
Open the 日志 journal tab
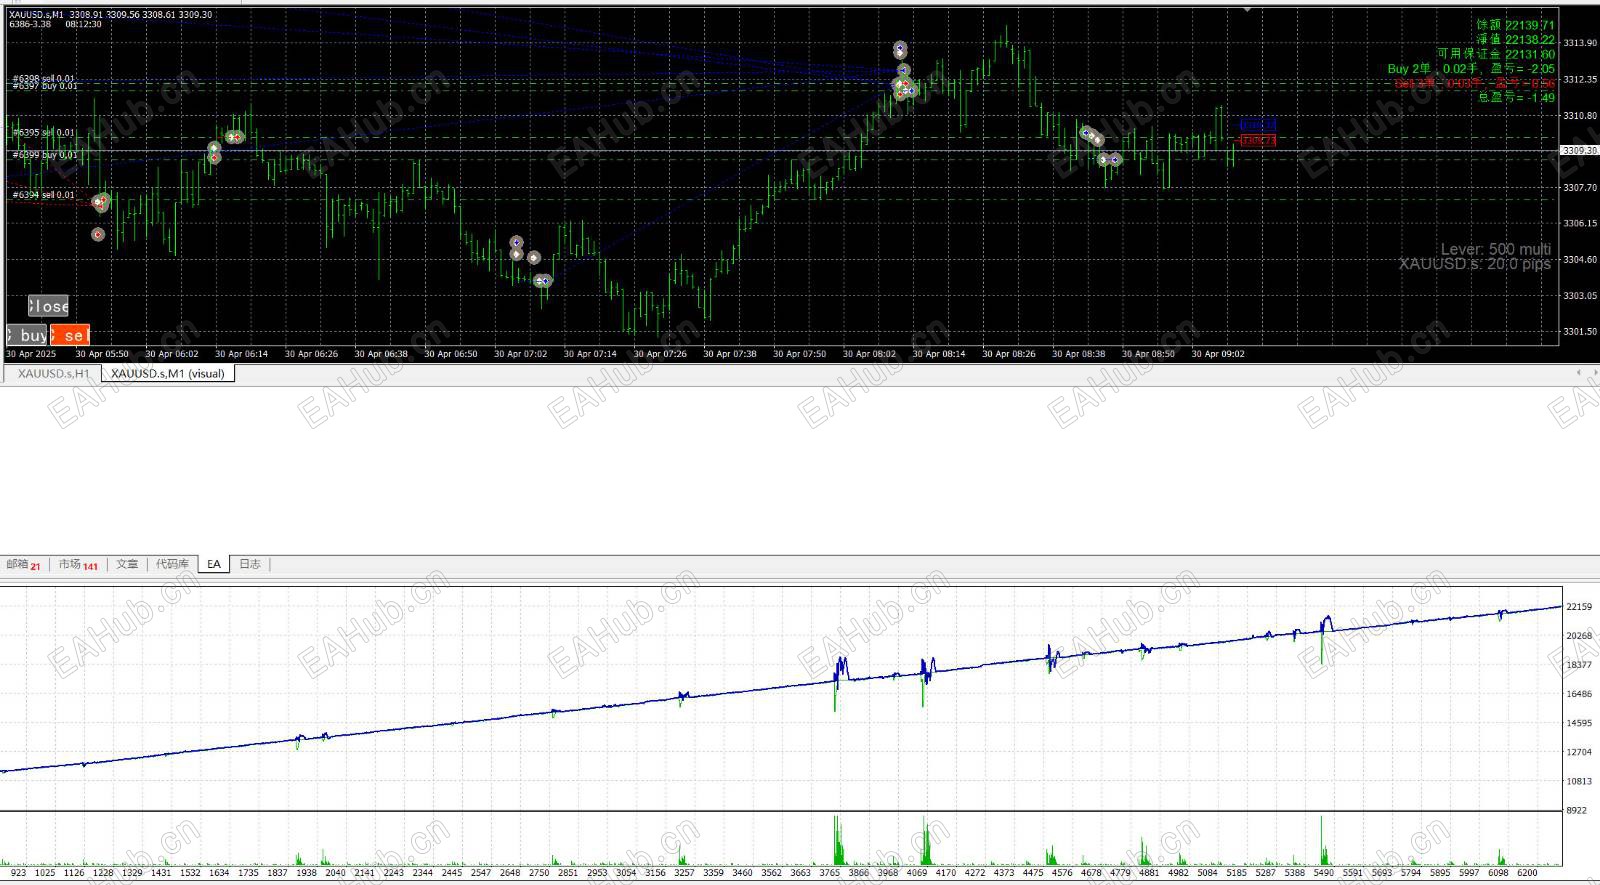coord(250,564)
